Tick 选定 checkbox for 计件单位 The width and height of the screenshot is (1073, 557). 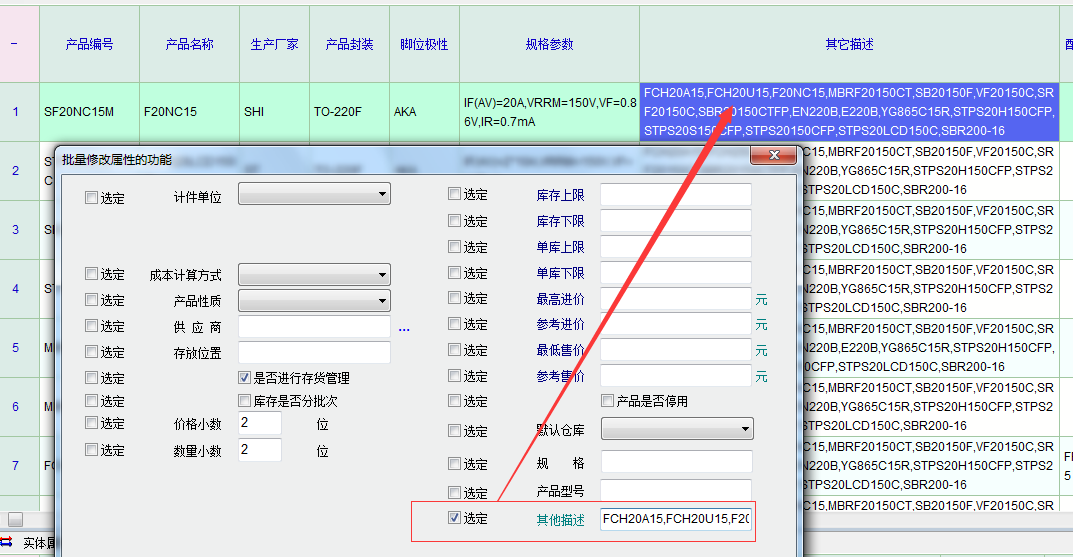(x=92, y=198)
